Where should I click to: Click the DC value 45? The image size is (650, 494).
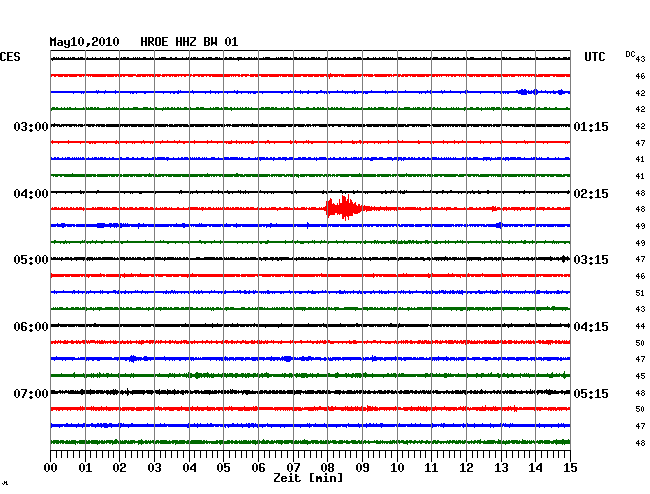point(640,376)
